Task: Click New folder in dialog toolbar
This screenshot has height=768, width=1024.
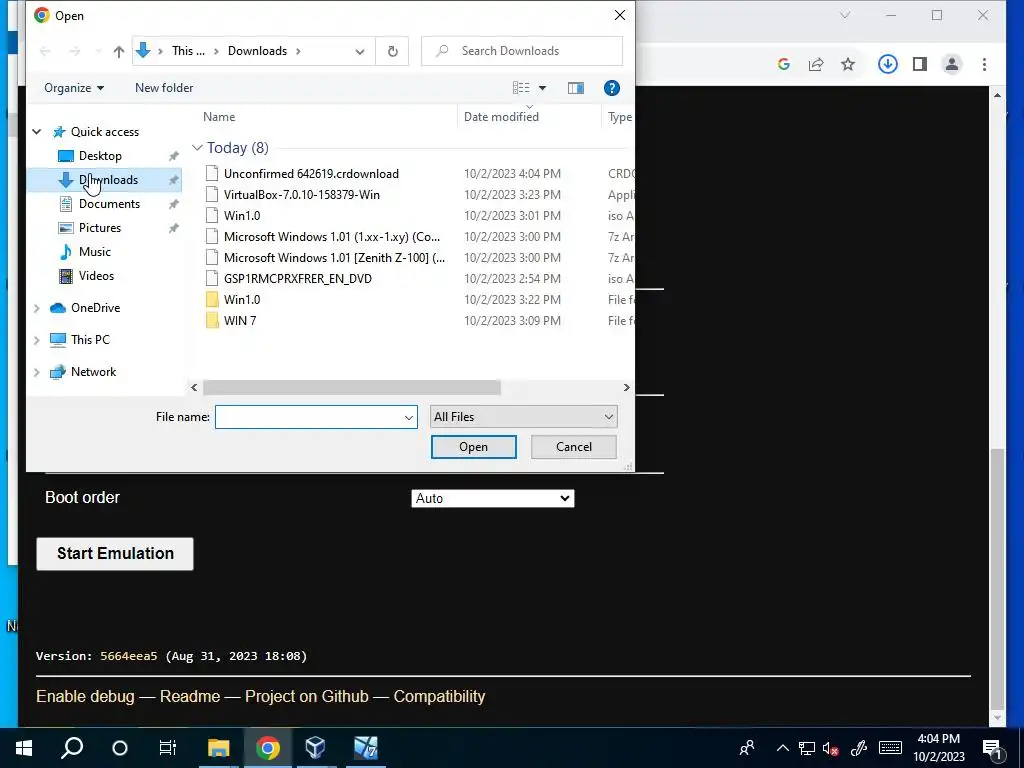Action: click(164, 88)
